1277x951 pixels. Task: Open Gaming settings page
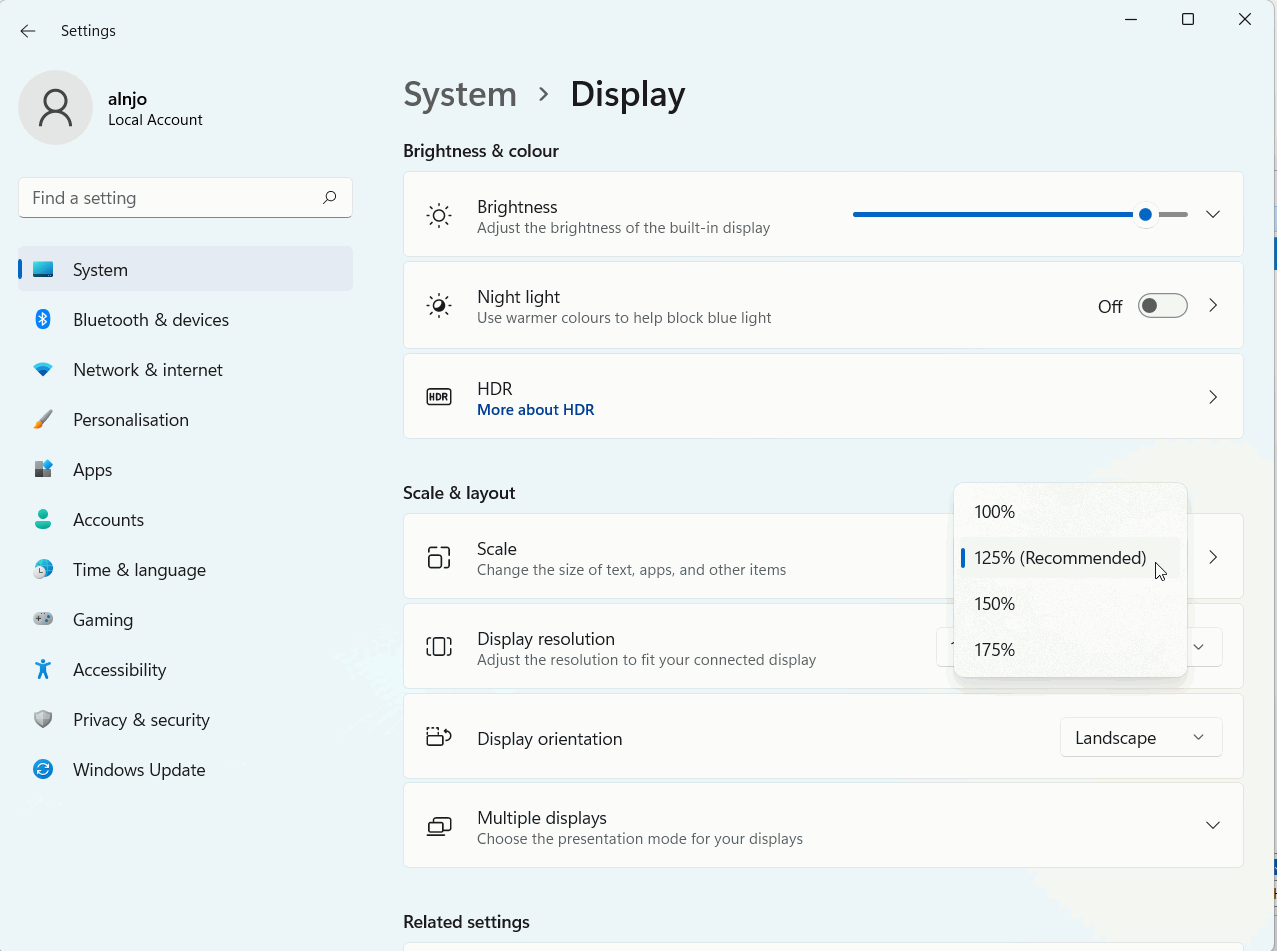(x=185, y=620)
